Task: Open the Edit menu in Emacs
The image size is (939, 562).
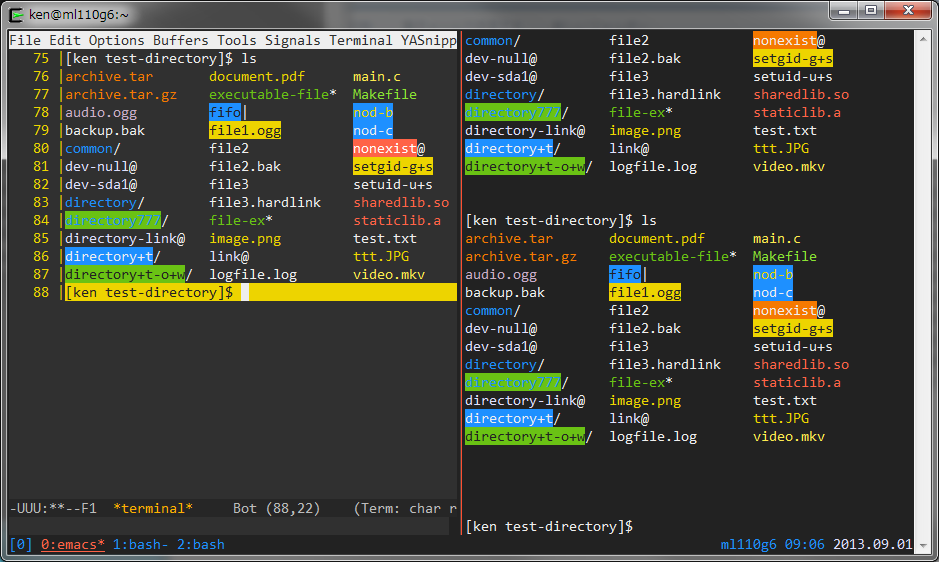Action: pos(65,40)
